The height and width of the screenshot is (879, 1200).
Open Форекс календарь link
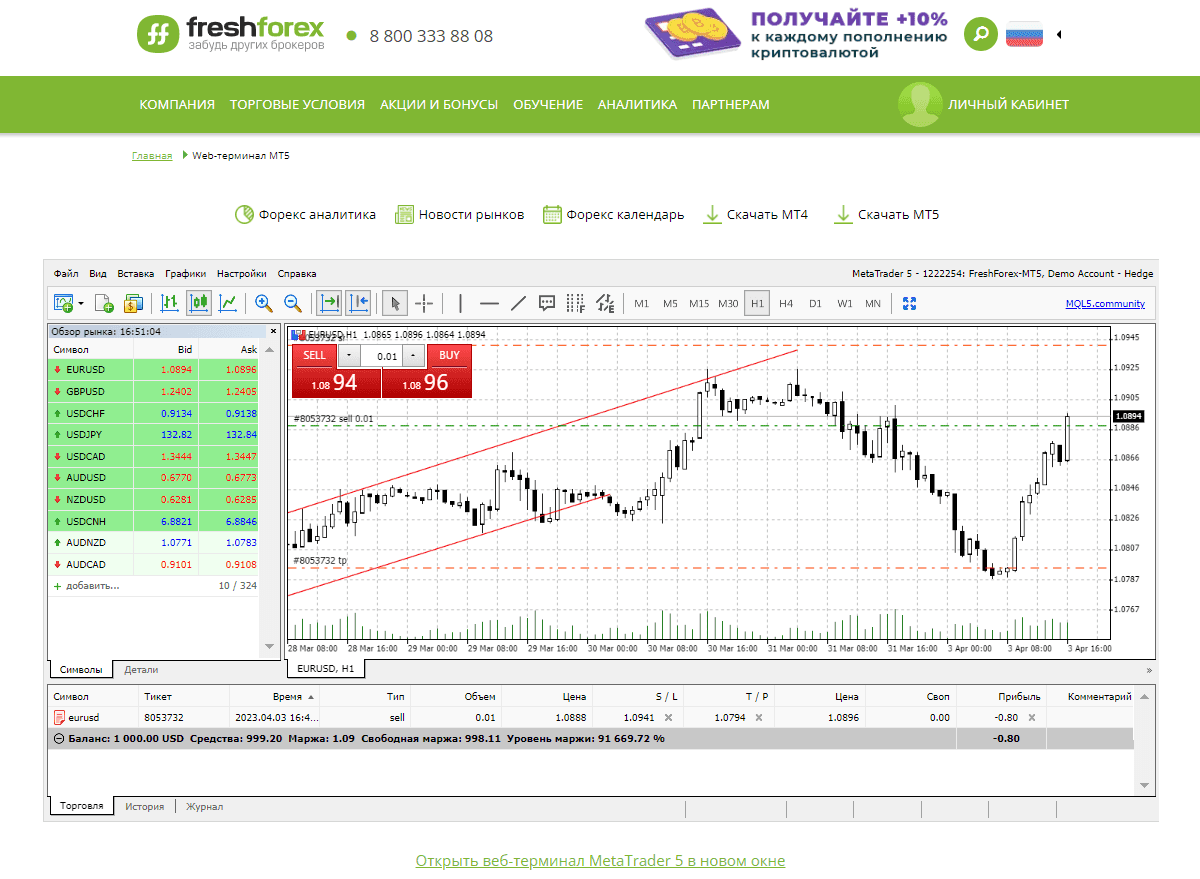click(613, 214)
